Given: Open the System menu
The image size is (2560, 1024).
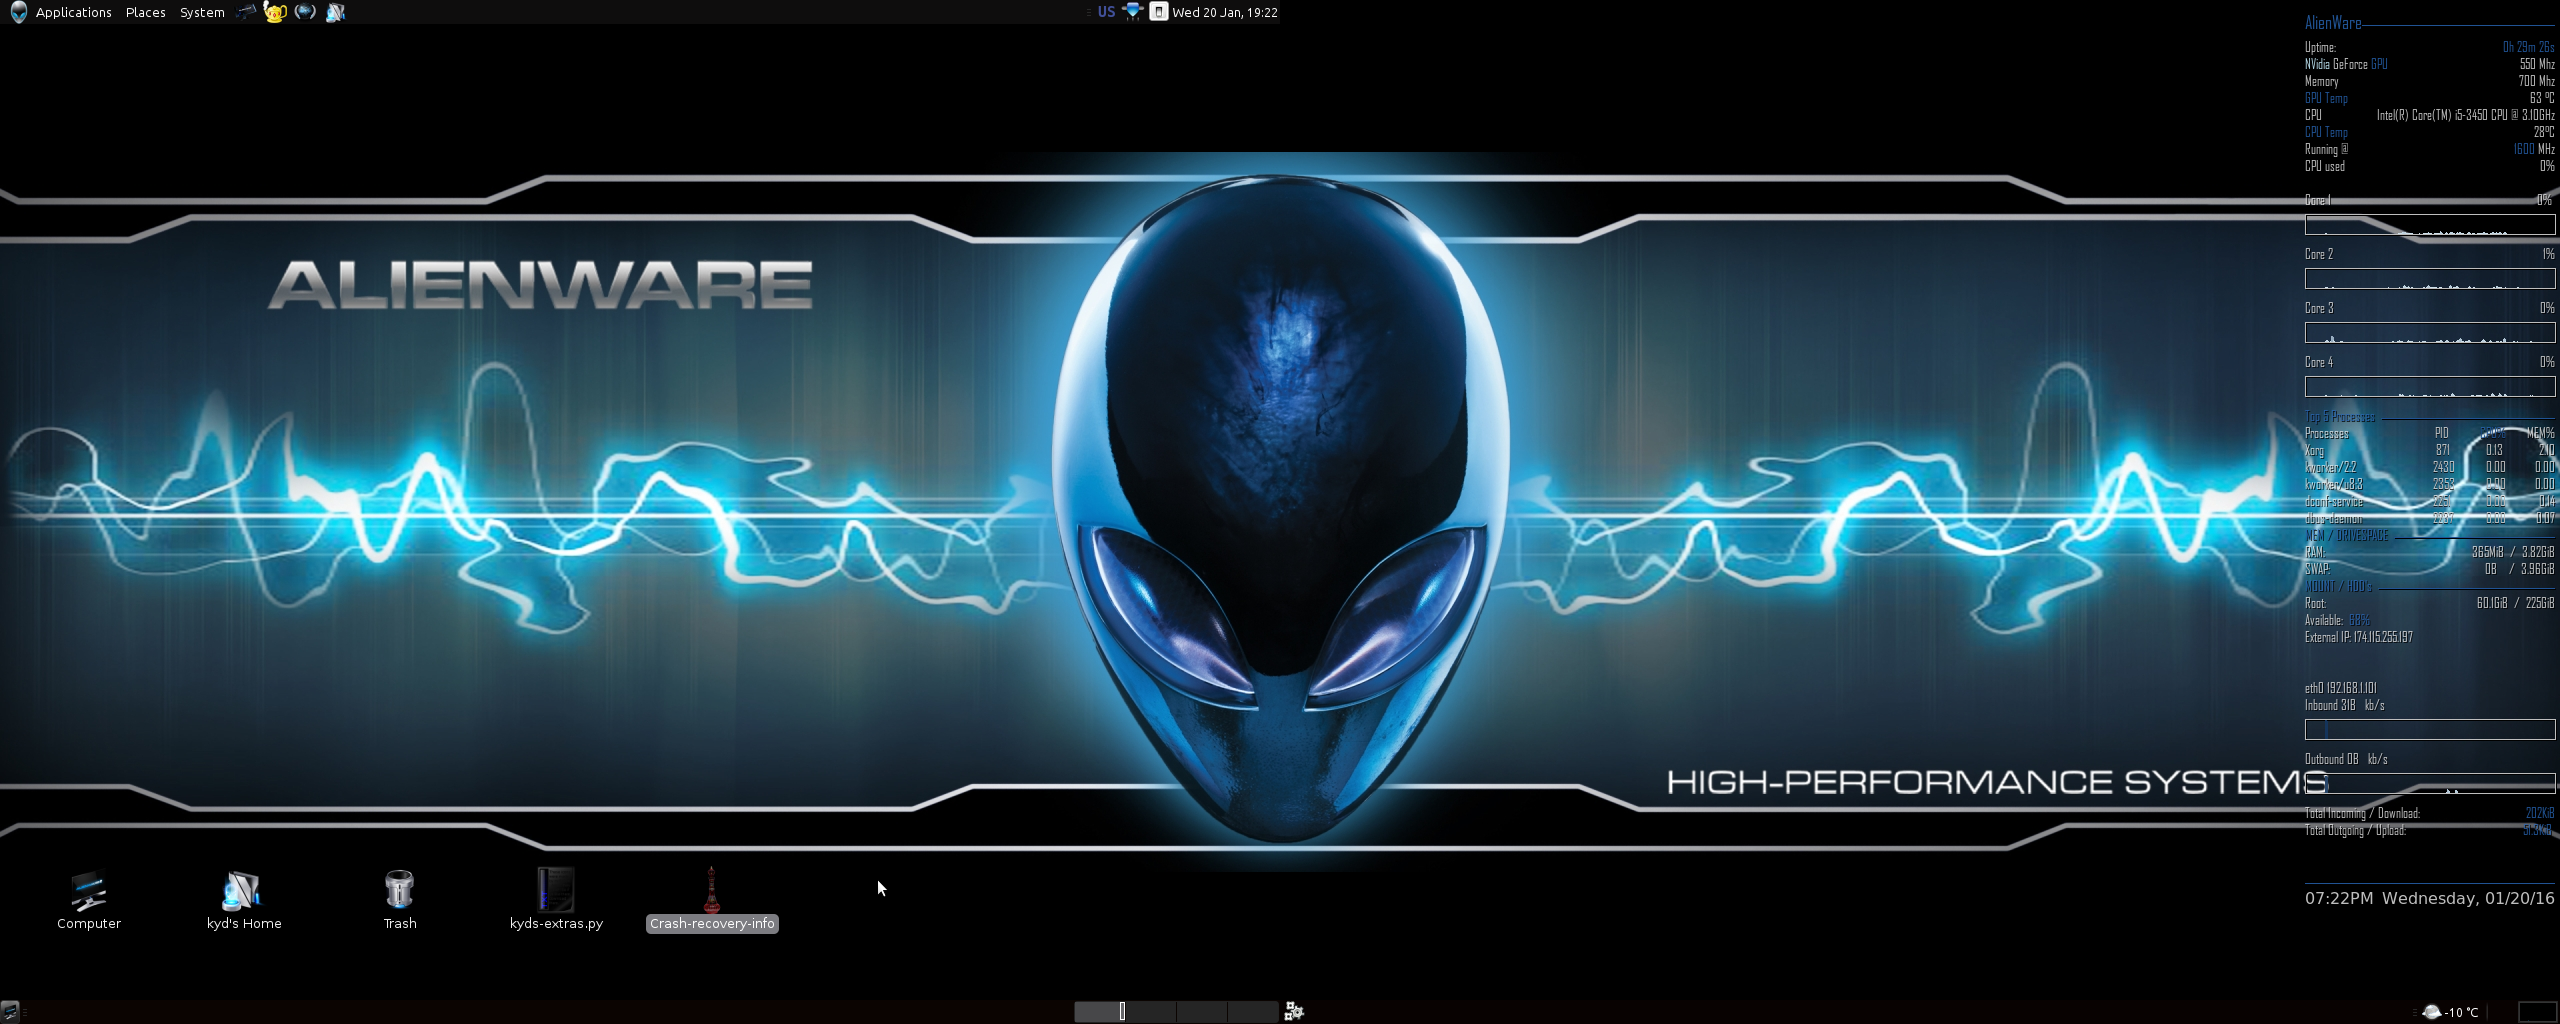Looking at the screenshot, I should [201, 12].
